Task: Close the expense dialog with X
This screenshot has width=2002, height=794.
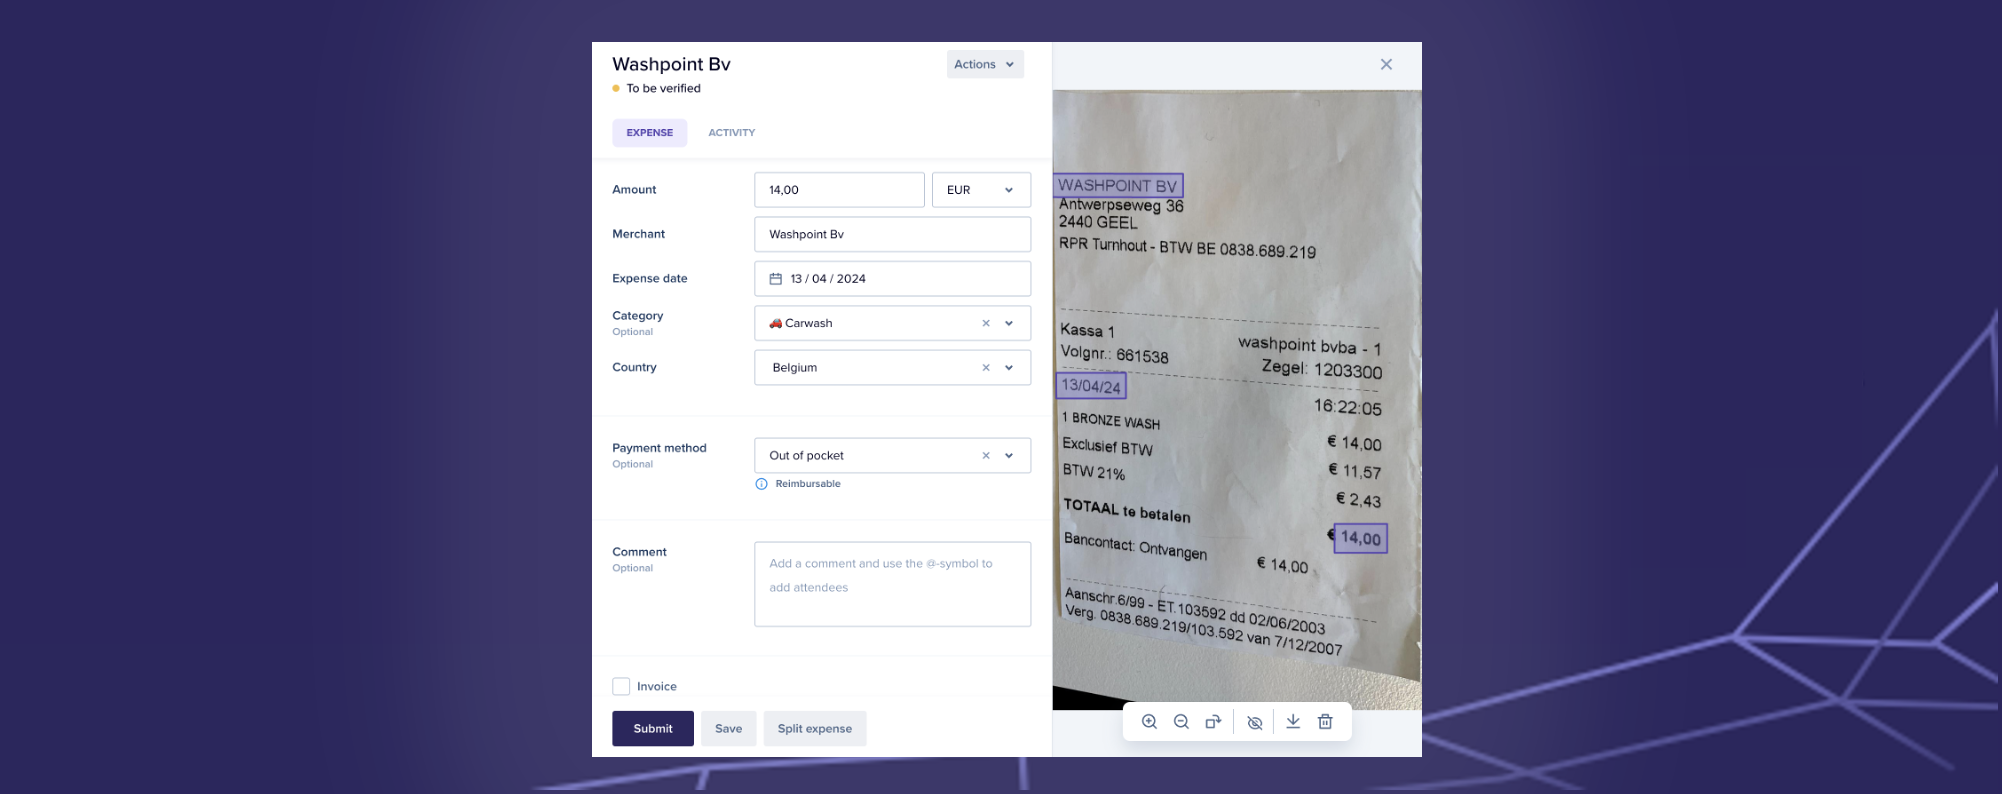Action: tap(1386, 64)
